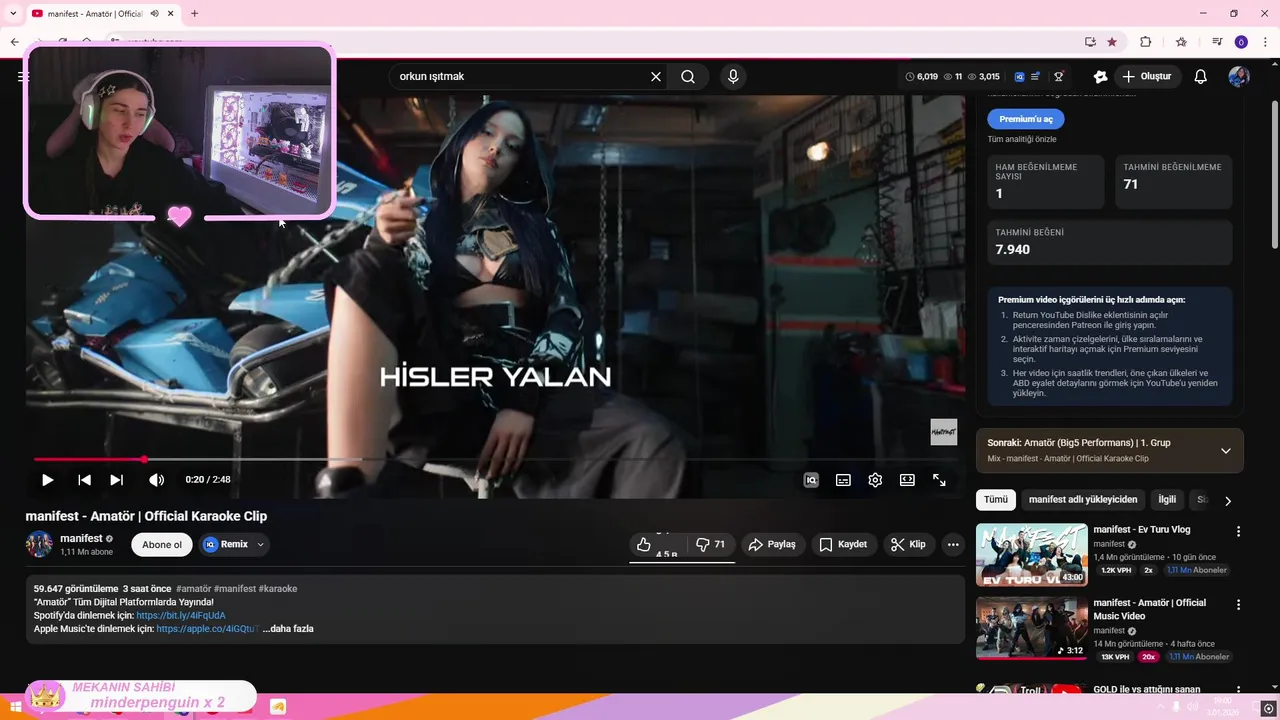The width and height of the screenshot is (1280, 720).
Task: Open the tab search dropdown in Chrome
Action: tap(13, 13)
